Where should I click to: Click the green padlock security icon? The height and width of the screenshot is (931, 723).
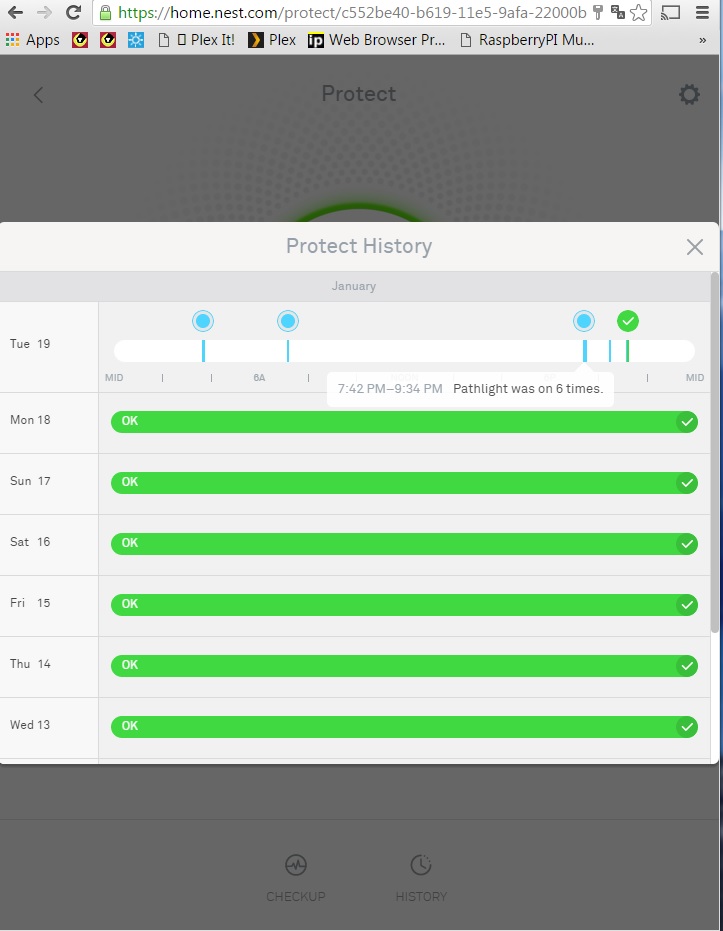105,12
